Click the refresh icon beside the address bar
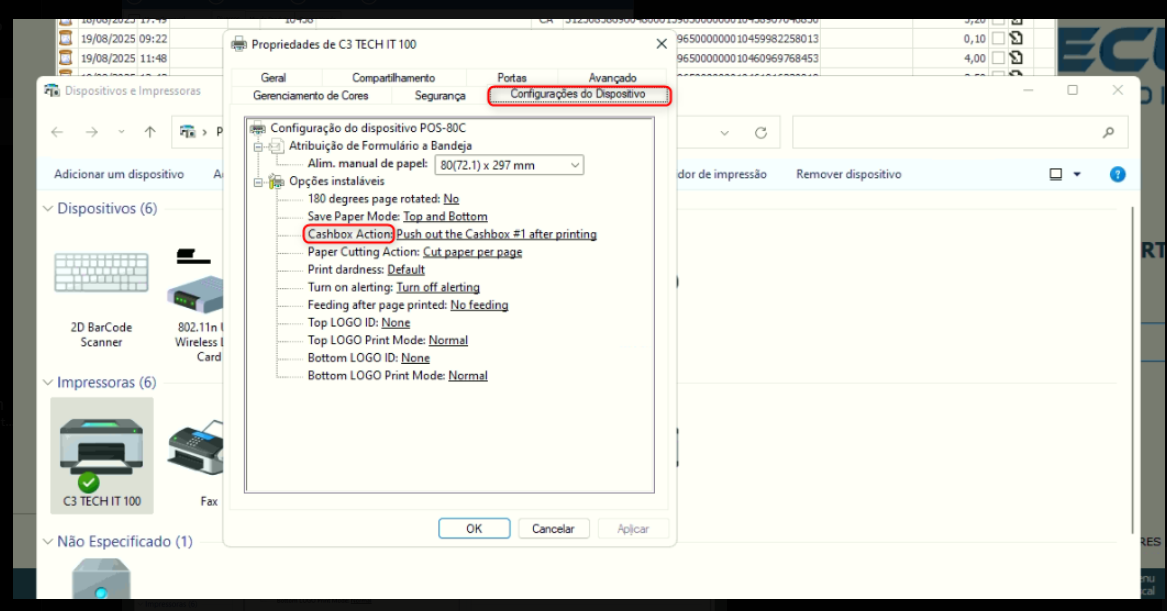 coord(761,132)
